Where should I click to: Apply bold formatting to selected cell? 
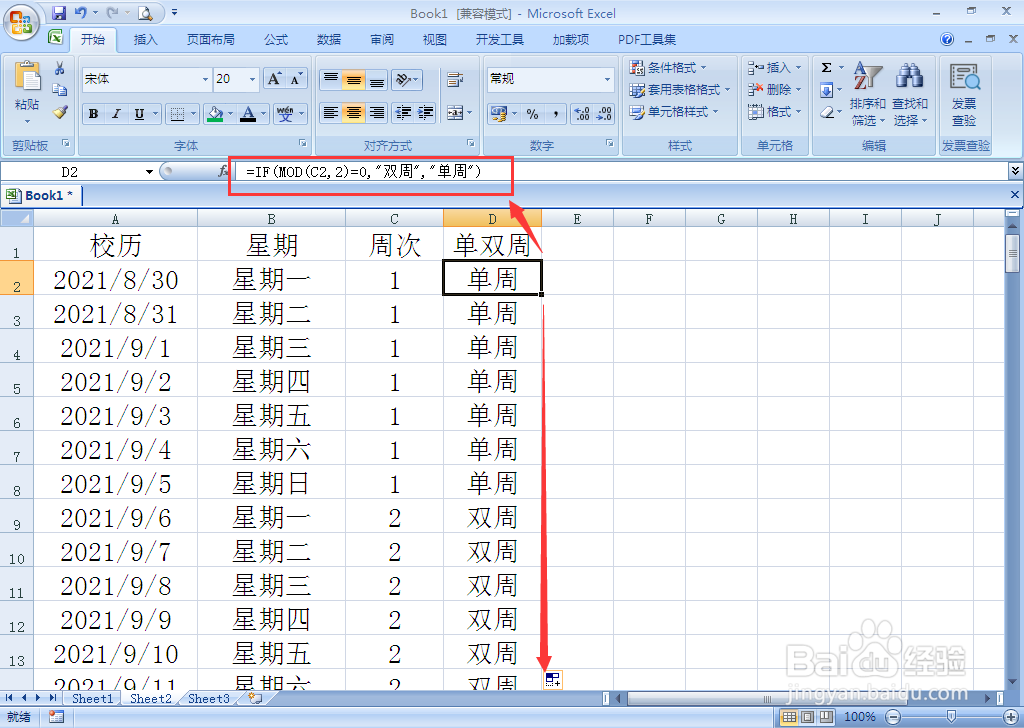pyautogui.click(x=93, y=112)
